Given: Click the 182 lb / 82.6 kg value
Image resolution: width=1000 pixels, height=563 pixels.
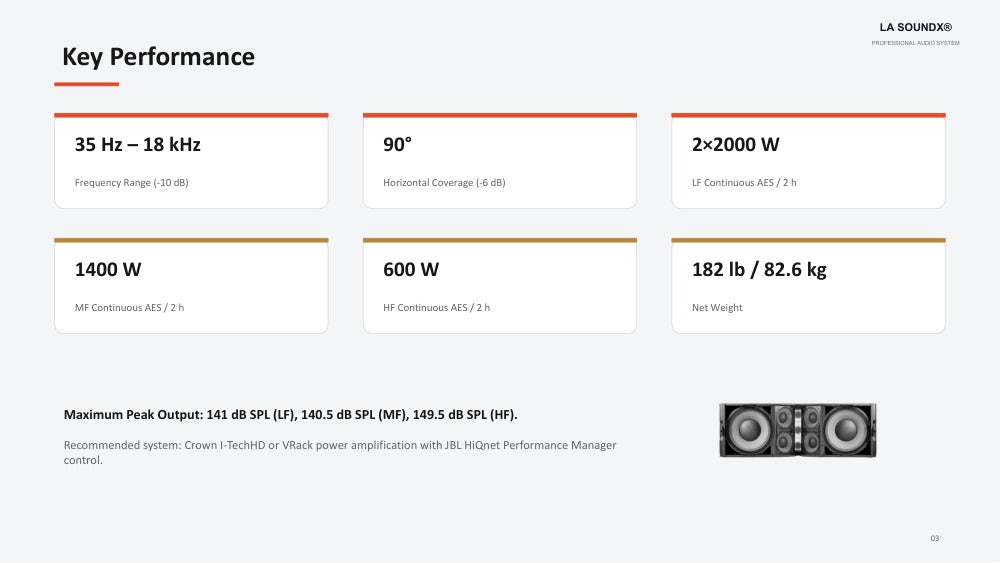Looking at the screenshot, I should [x=759, y=270].
